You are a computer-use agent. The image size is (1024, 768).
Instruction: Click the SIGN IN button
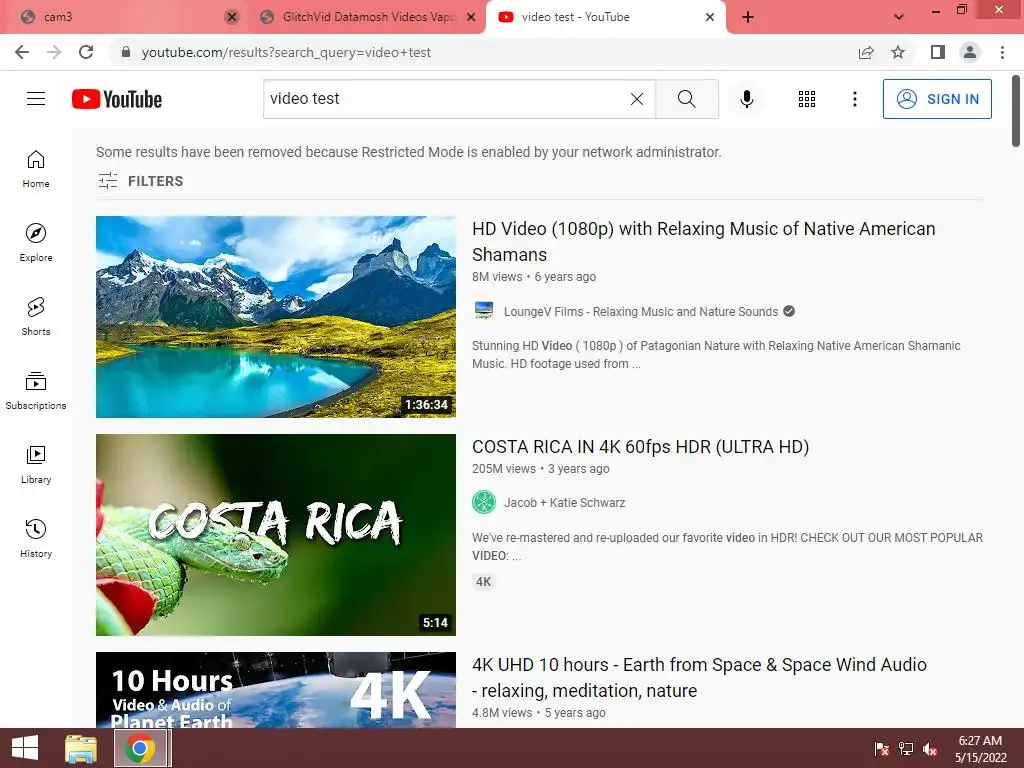(937, 99)
